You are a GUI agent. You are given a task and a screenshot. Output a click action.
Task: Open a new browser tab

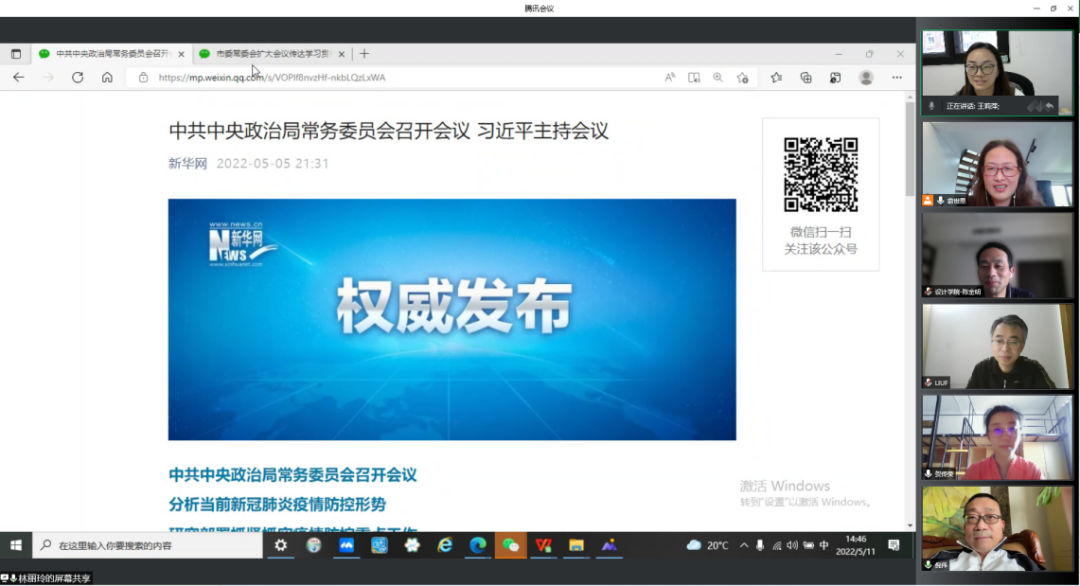tap(364, 54)
